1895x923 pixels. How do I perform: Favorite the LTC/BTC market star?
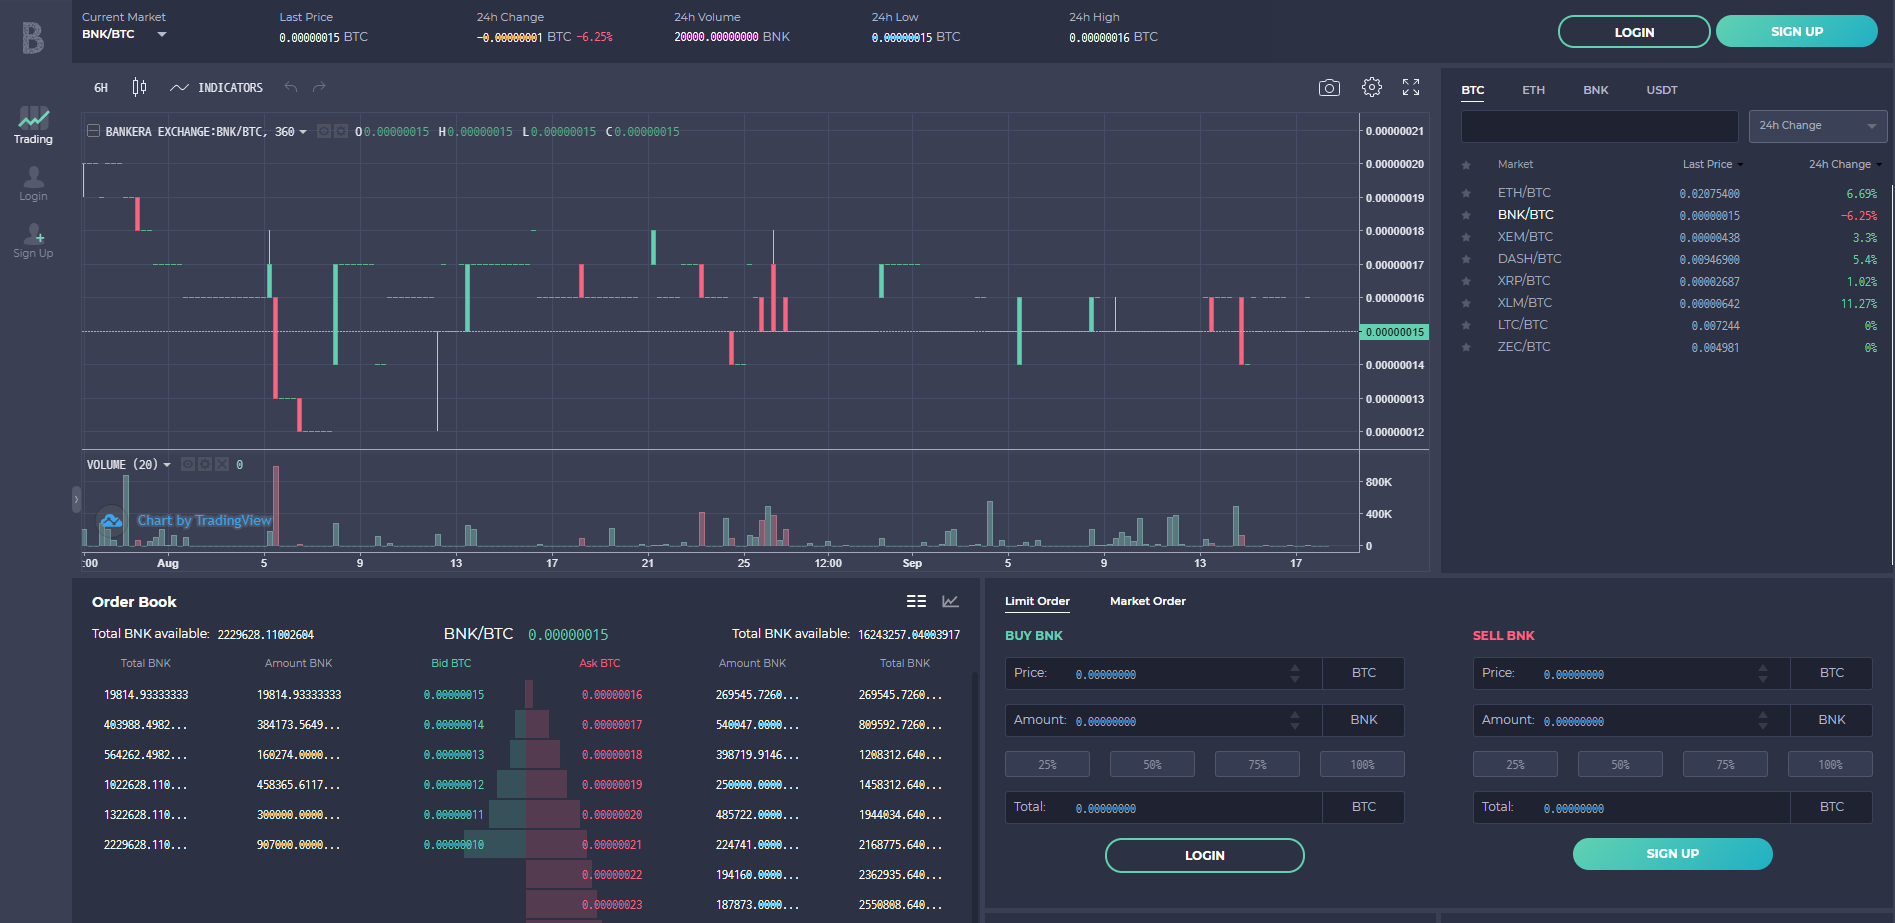(x=1466, y=325)
